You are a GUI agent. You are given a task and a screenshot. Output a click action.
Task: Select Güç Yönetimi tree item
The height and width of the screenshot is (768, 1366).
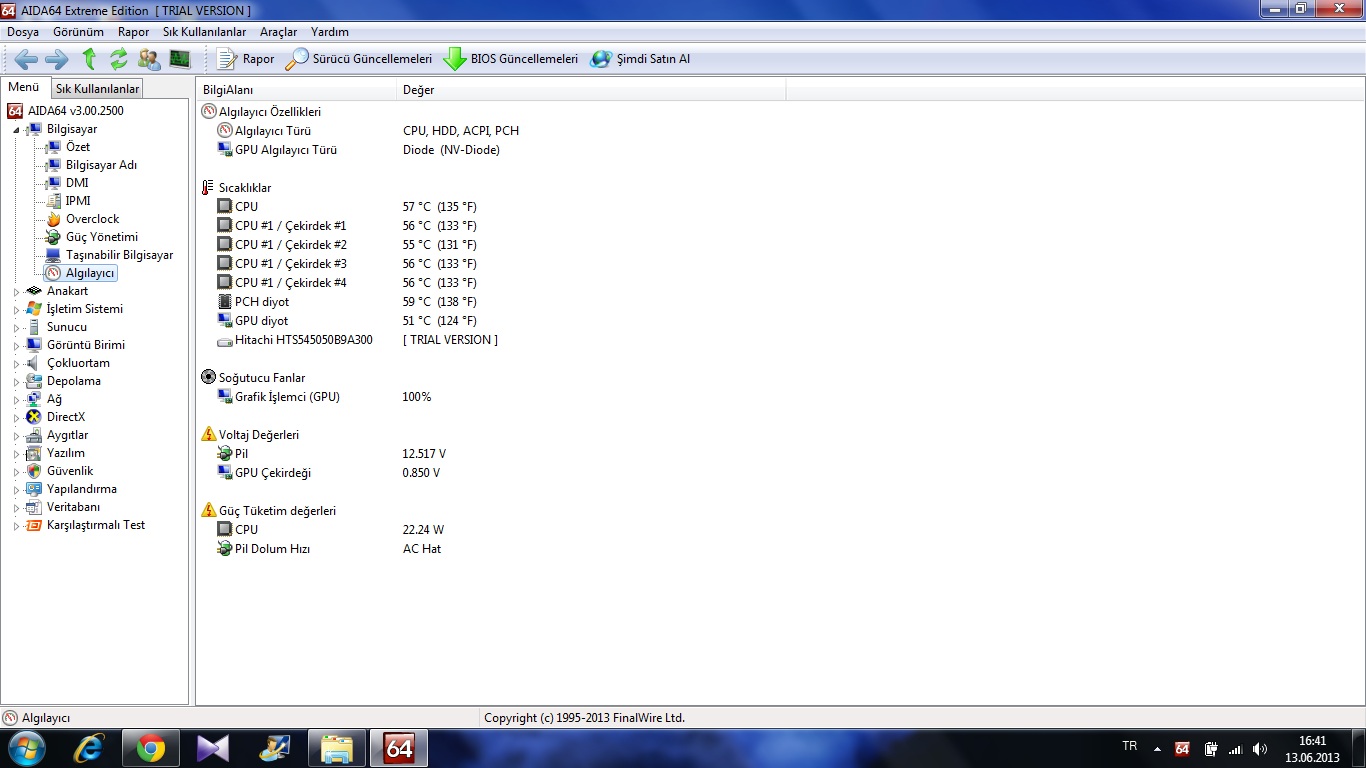coord(102,237)
